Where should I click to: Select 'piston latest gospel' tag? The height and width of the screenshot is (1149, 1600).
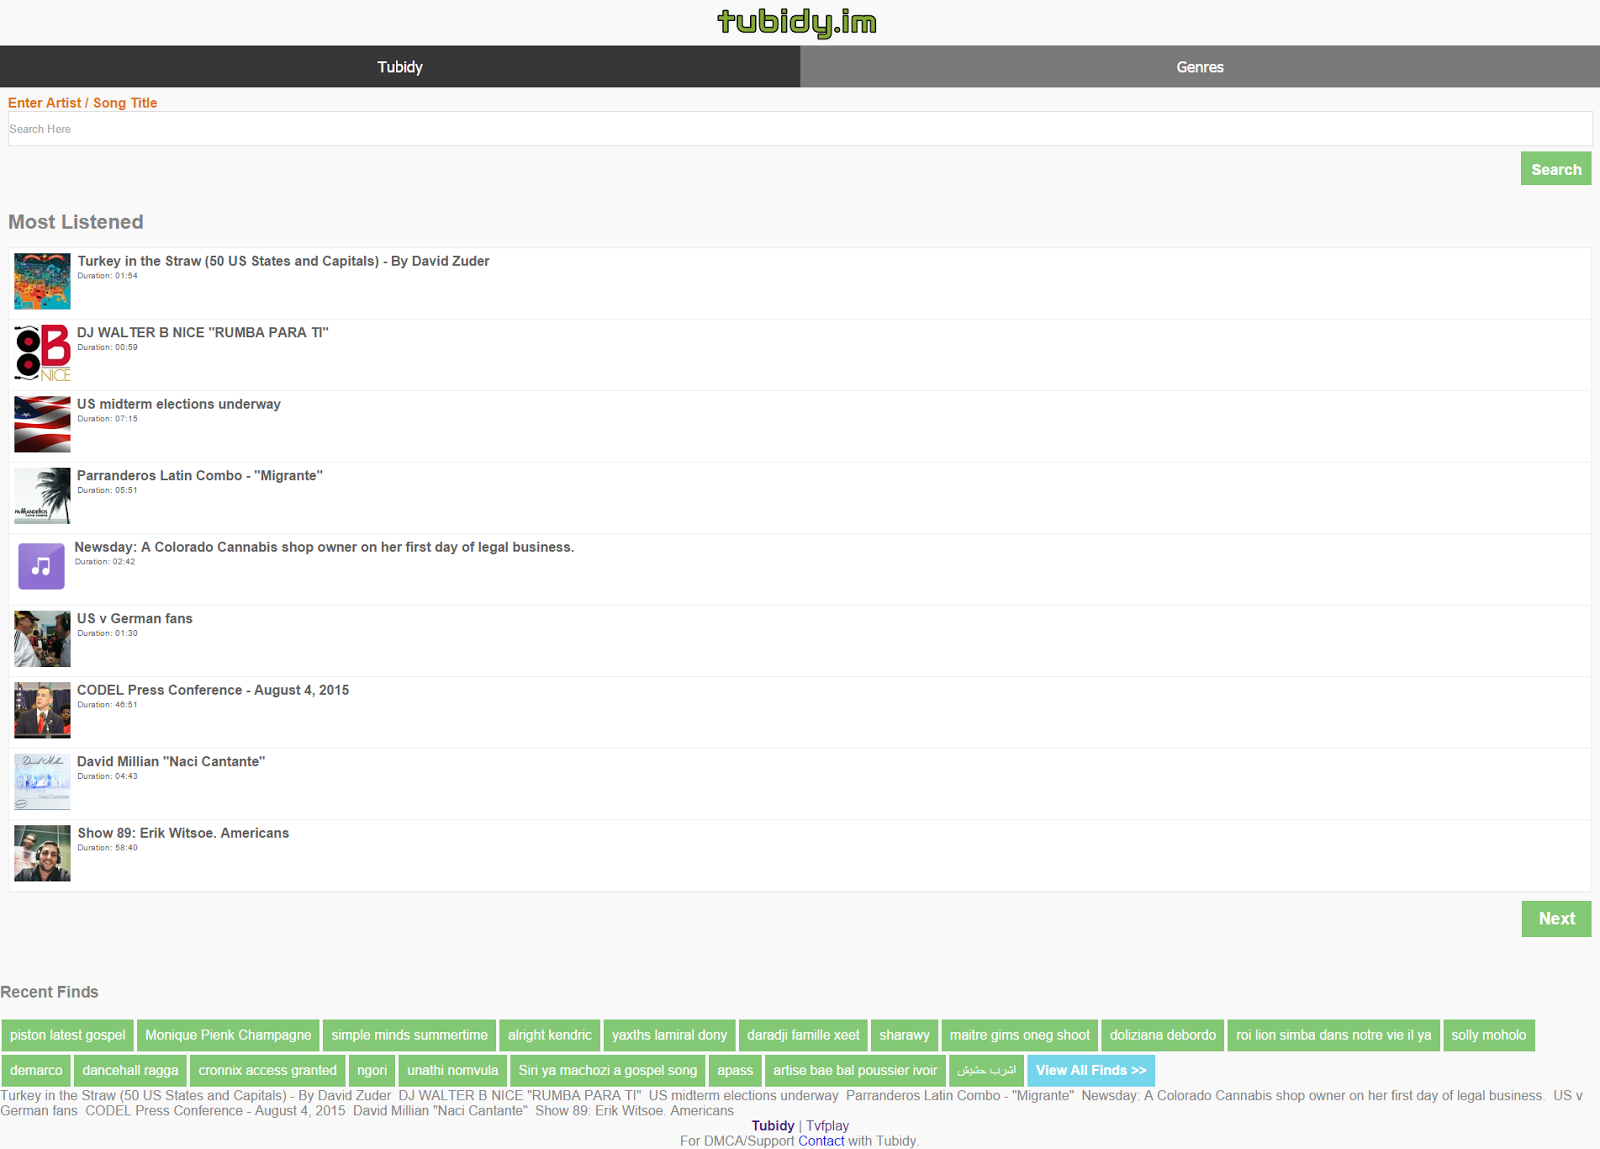[x=68, y=1035]
